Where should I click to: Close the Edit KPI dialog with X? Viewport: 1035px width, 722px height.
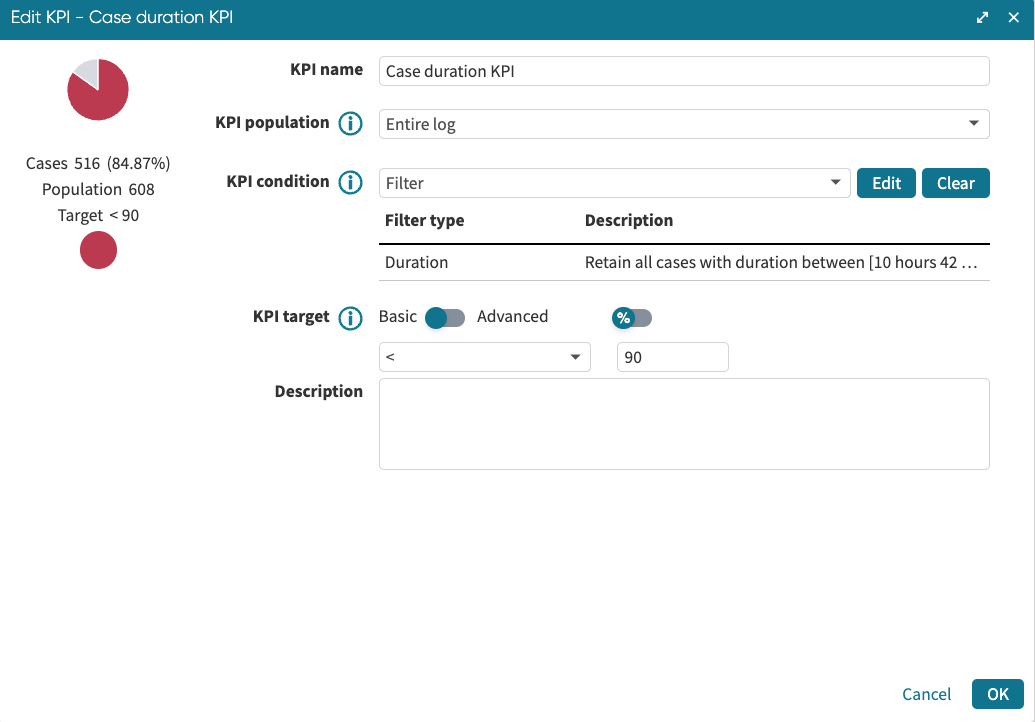click(x=1013, y=18)
